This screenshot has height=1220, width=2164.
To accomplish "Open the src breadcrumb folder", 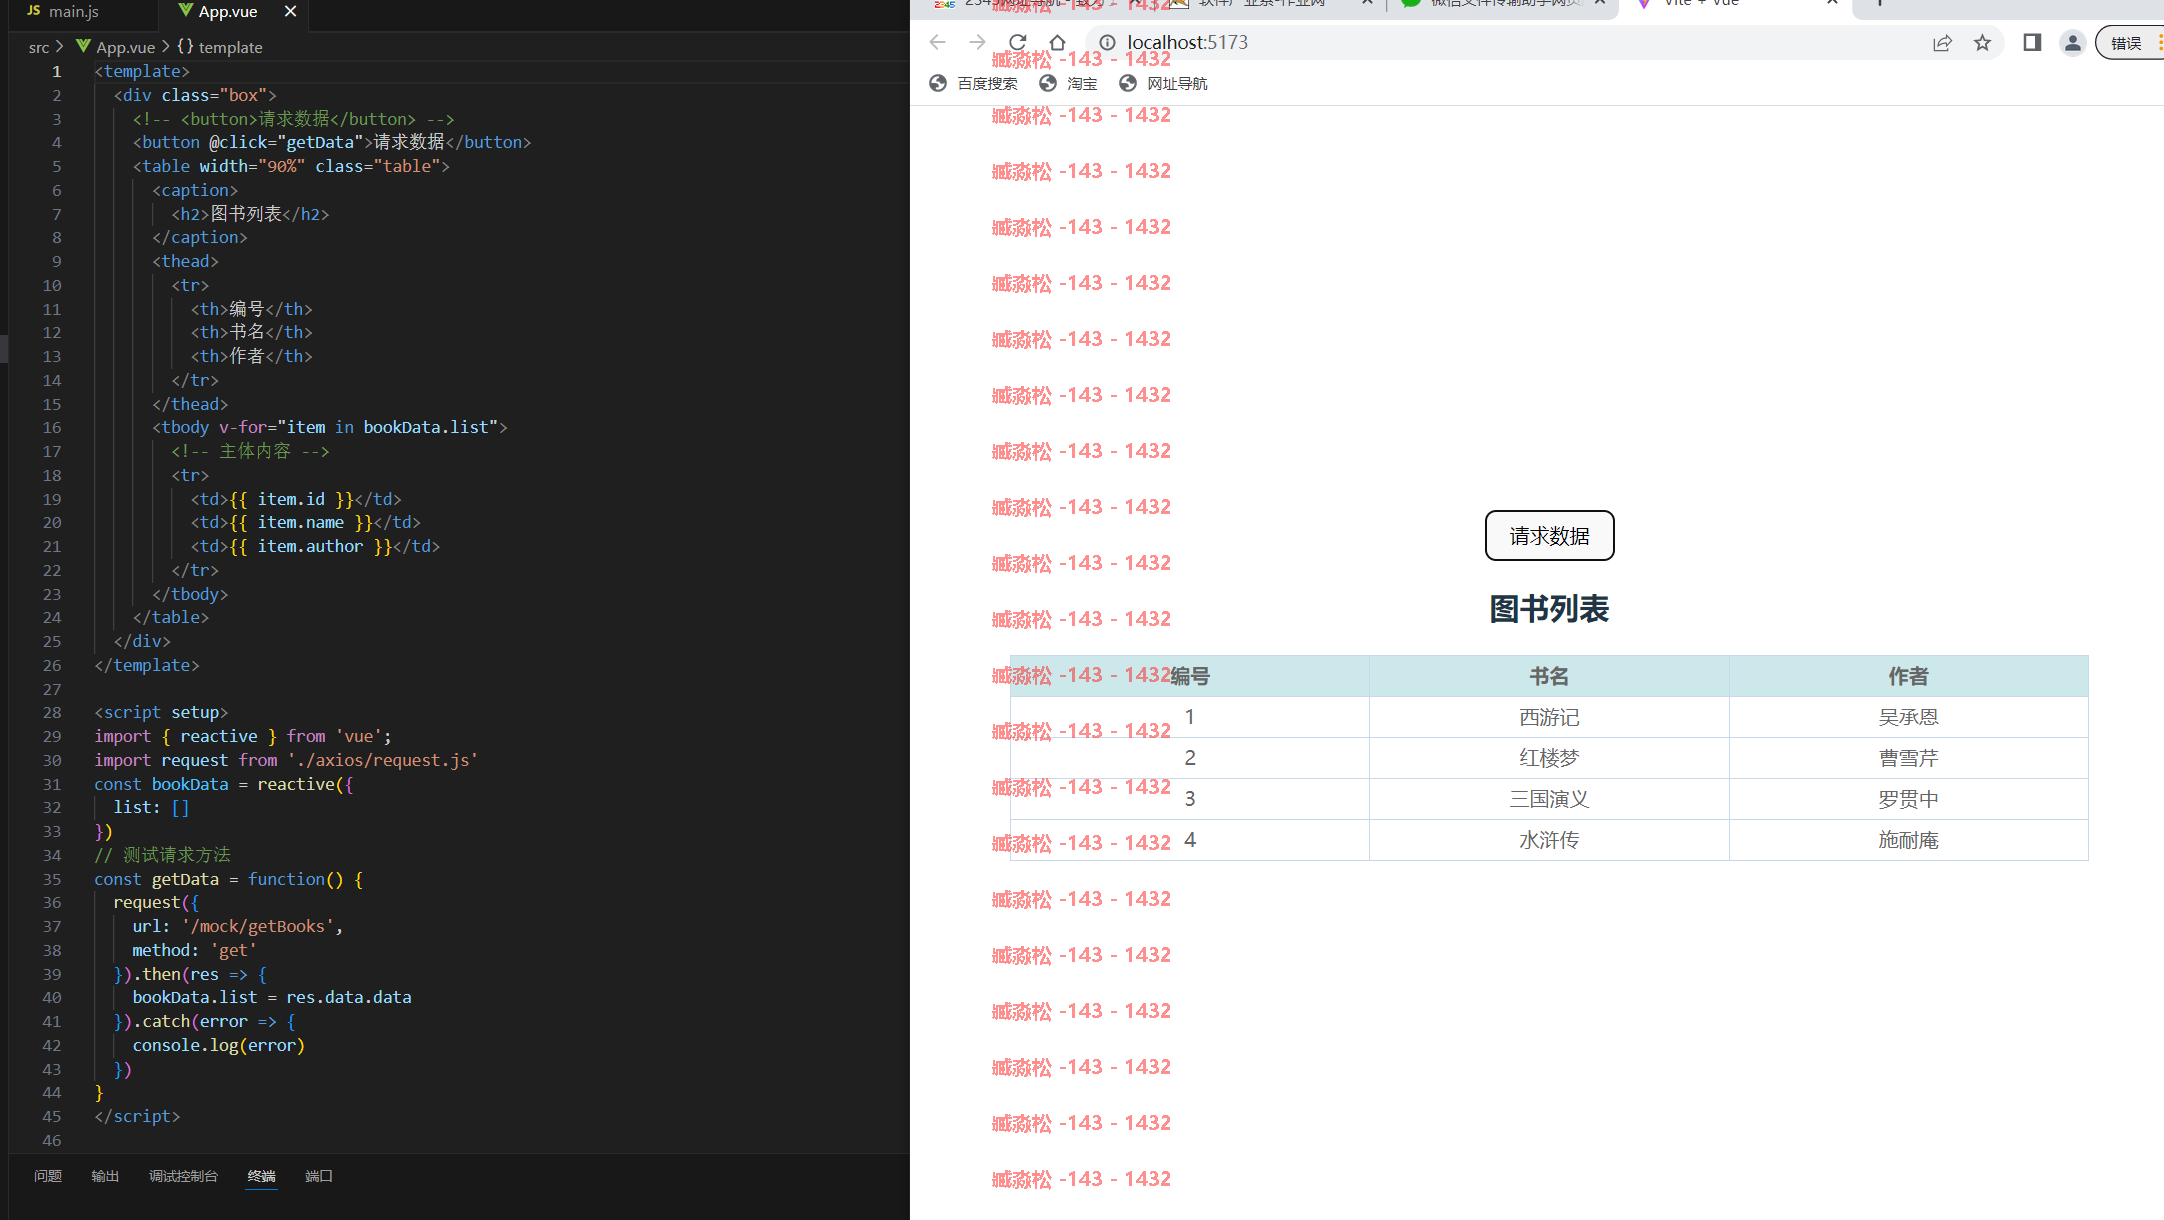I will coord(39,47).
